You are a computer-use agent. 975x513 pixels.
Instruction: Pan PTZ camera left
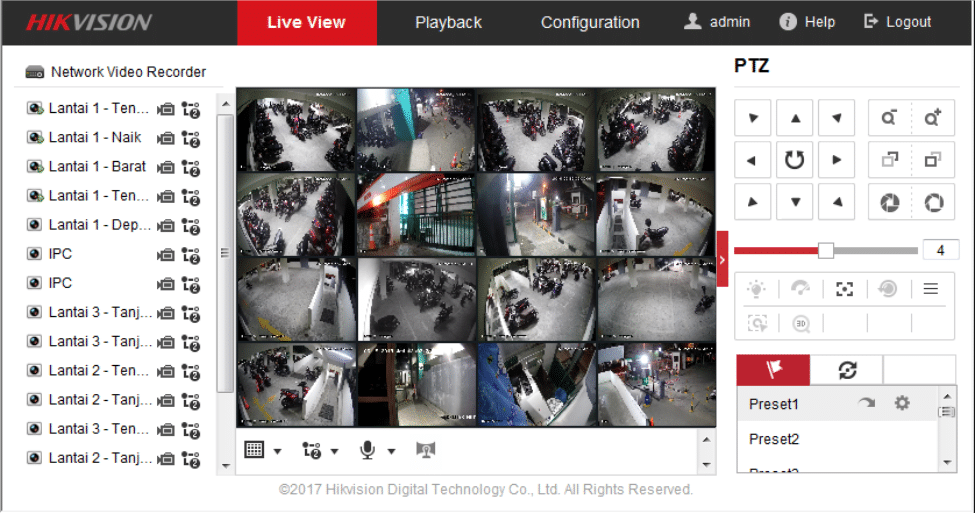(x=752, y=160)
